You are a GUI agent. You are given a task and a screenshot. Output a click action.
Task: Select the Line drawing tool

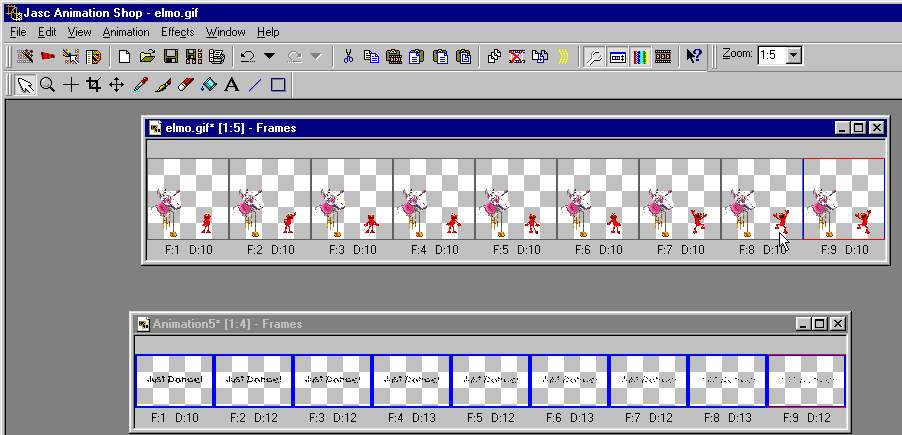click(x=255, y=86)
